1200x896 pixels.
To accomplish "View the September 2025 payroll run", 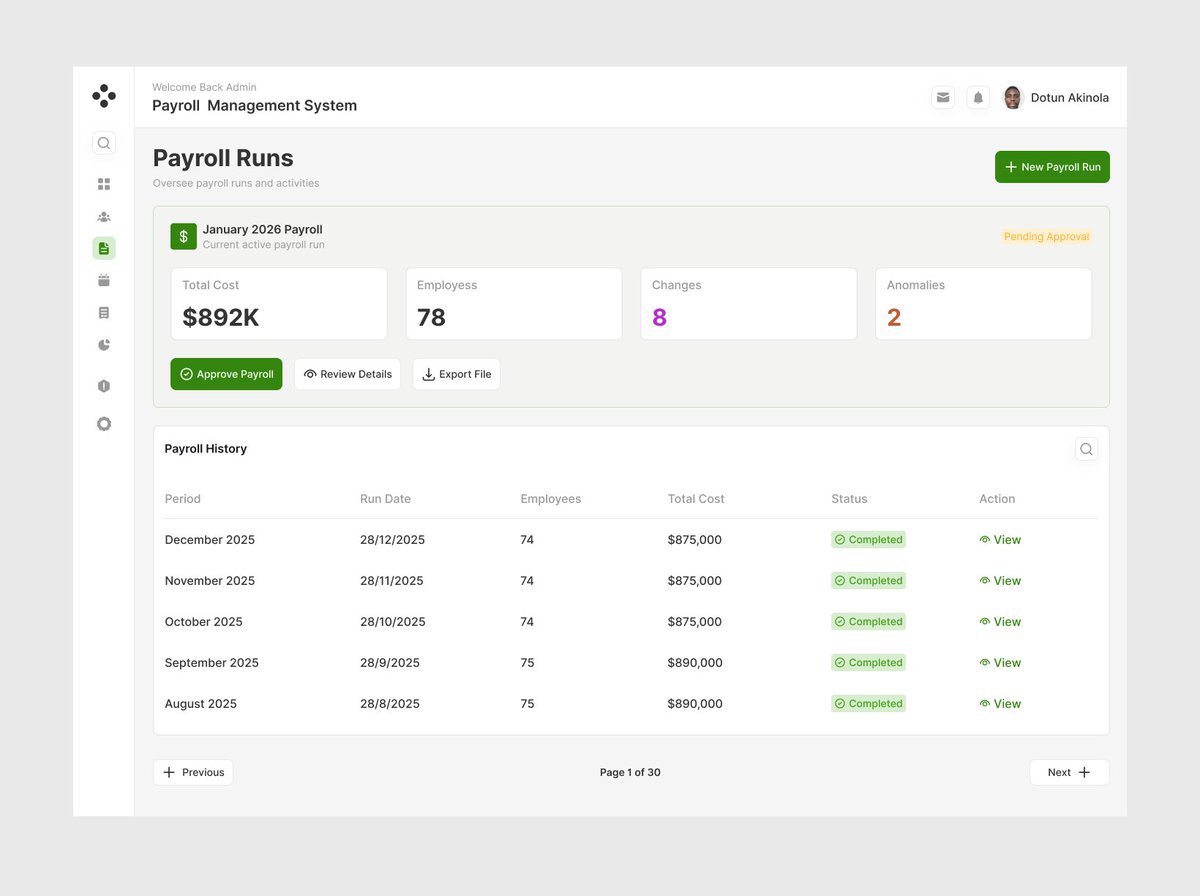I will 1000,663.
